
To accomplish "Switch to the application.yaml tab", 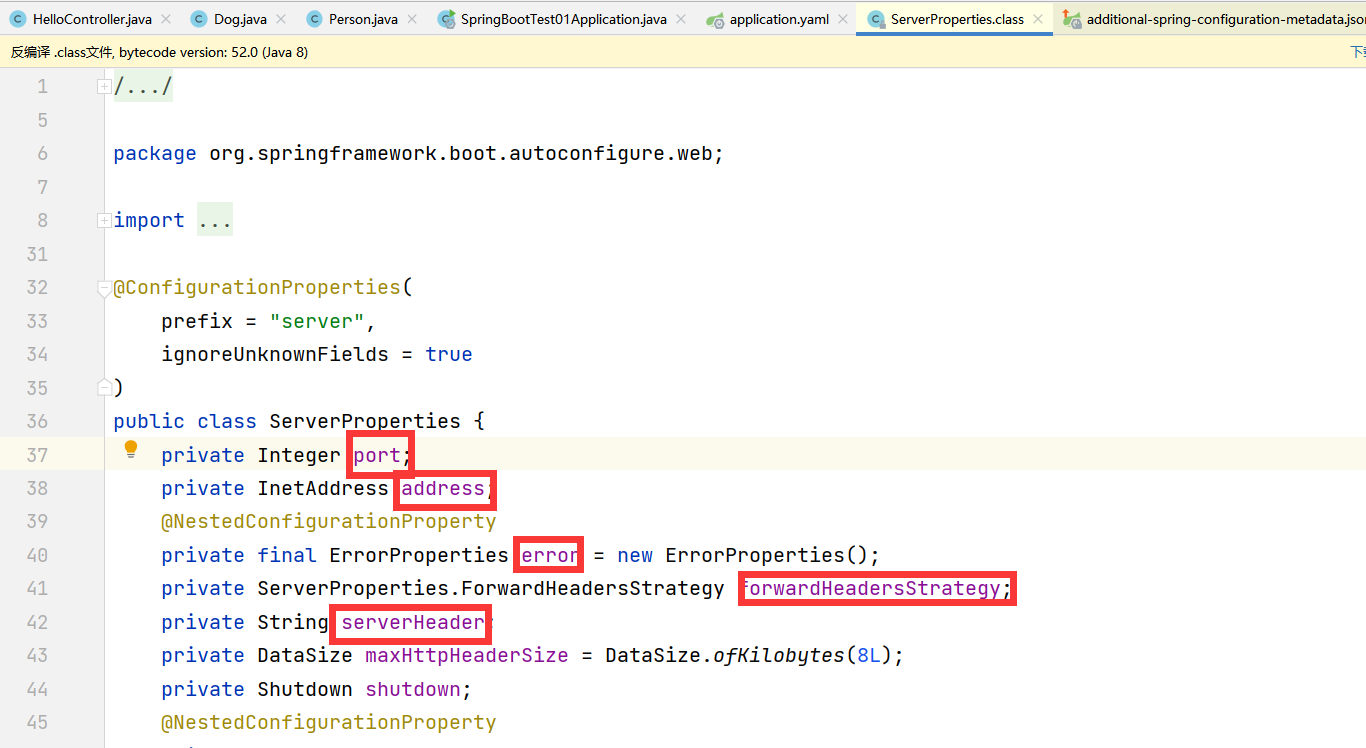I will [779, 19].
